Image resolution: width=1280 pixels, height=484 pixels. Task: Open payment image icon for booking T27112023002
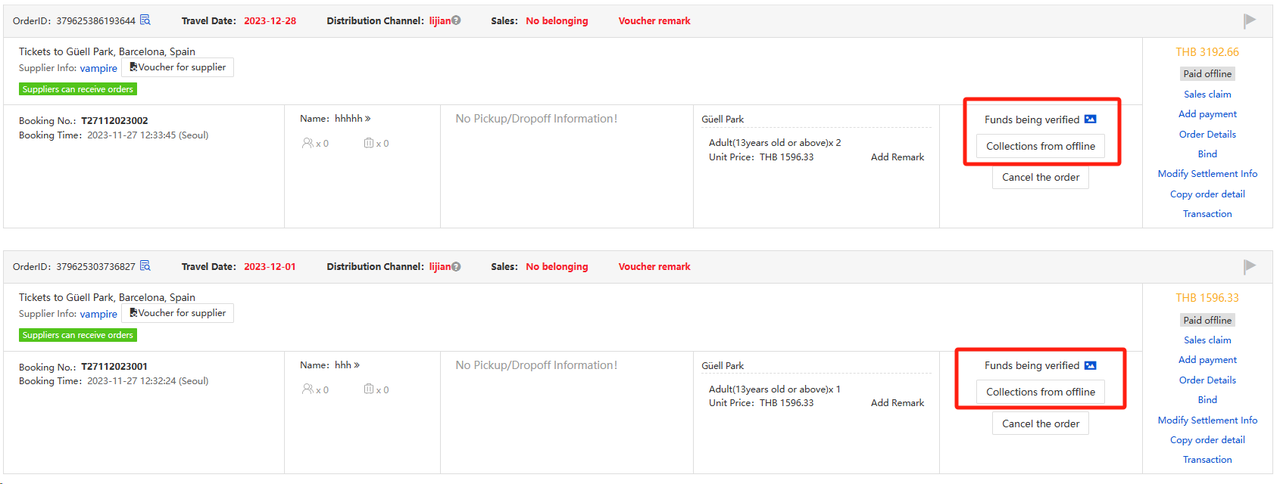pyautogui.click(x=1090, y=119)
